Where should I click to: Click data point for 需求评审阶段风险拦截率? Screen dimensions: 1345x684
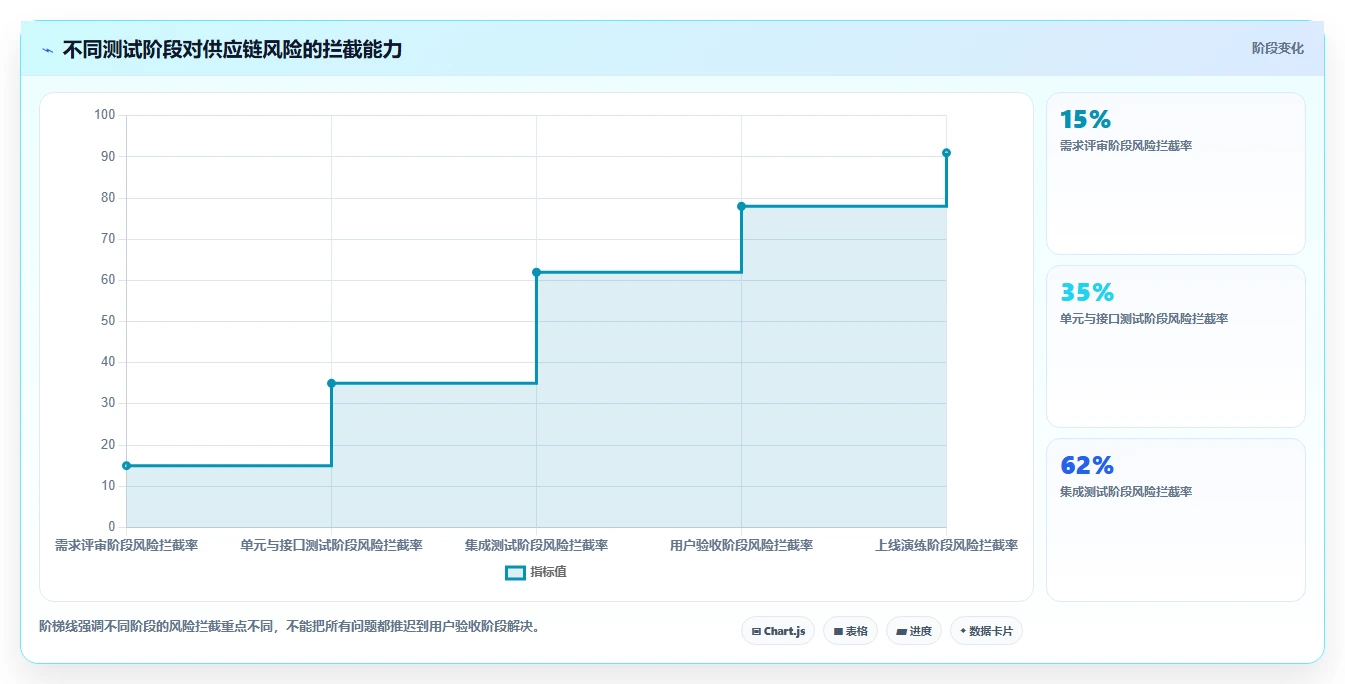126,465
